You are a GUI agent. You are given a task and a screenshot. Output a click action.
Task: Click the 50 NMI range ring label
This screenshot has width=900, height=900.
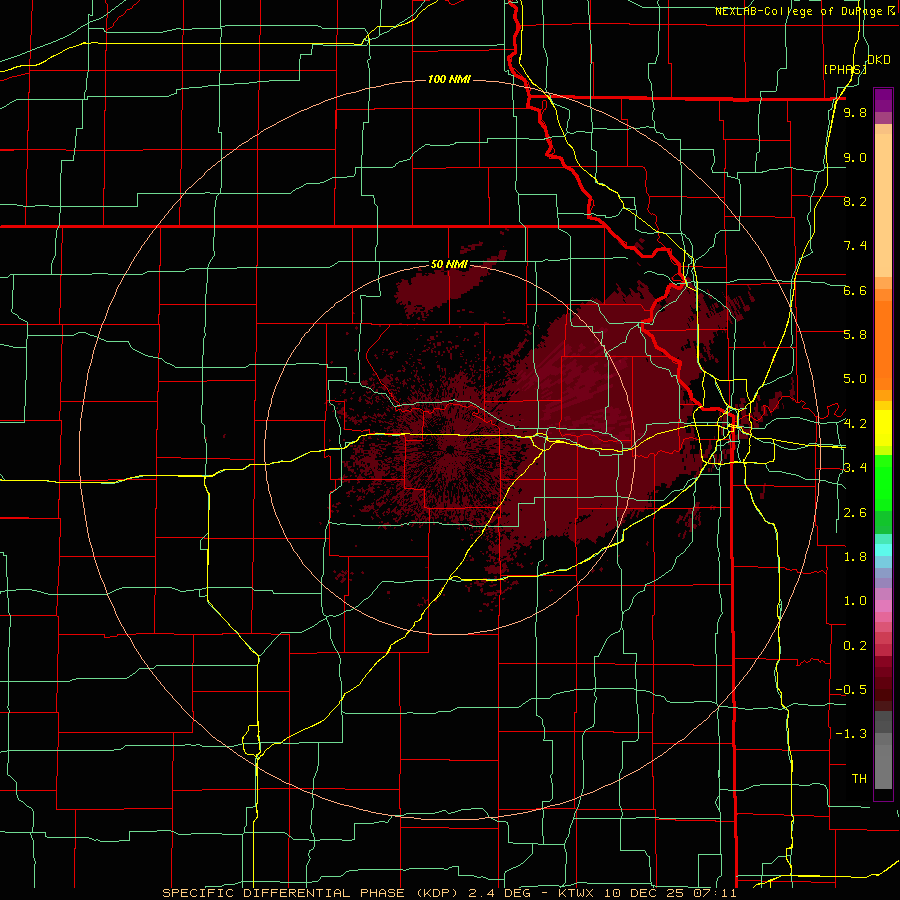[x=449, y=265]
